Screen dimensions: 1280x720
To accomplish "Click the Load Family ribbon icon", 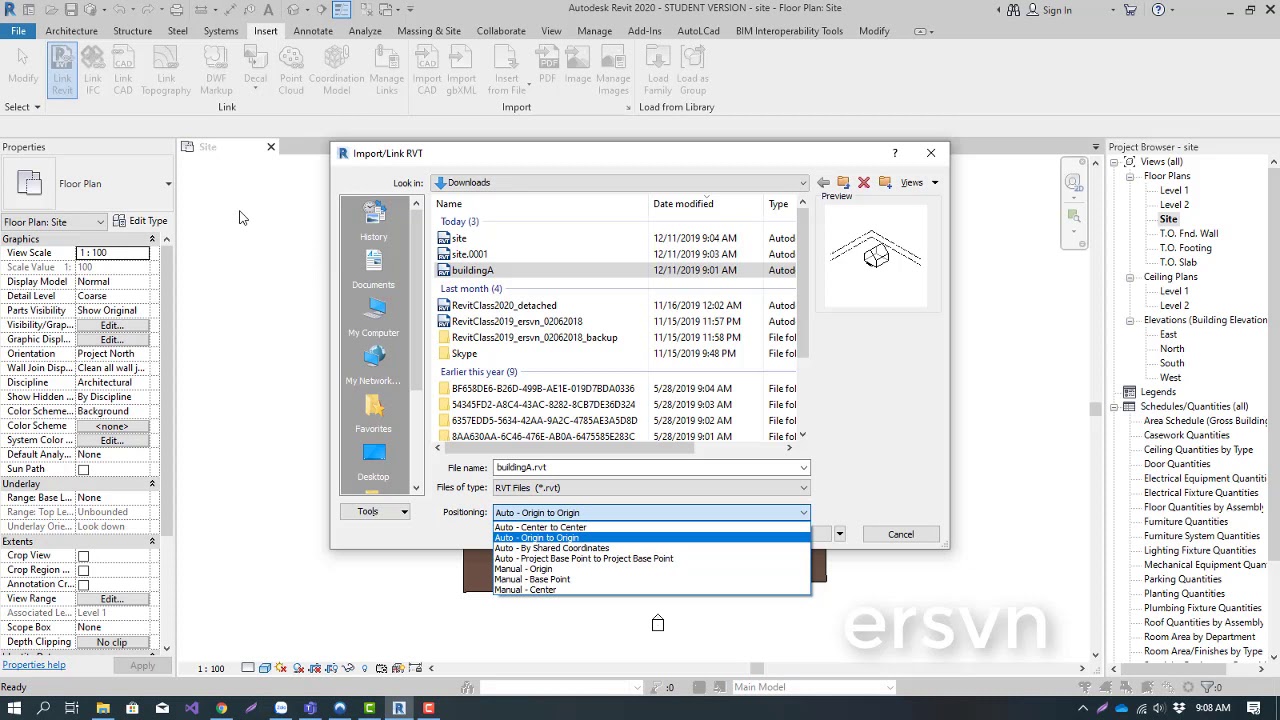I will [x=658, y=70].
